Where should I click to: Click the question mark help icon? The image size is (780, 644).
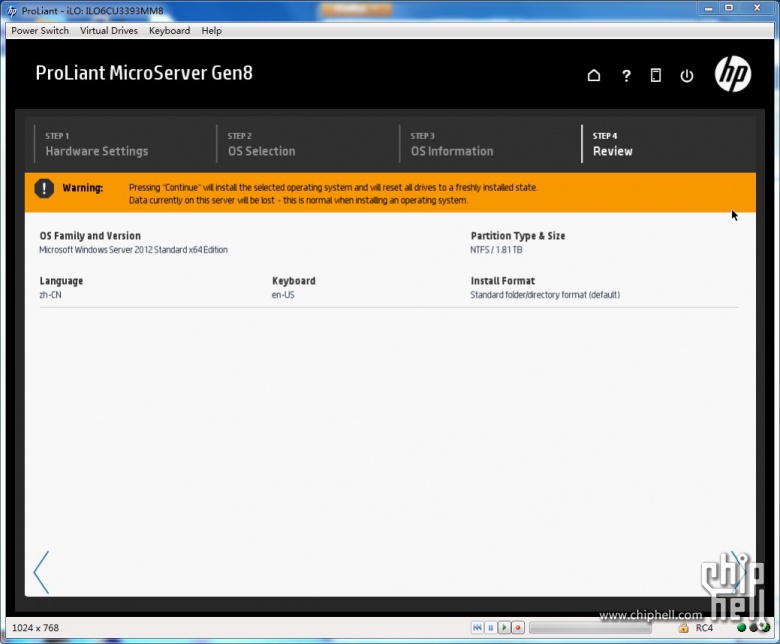pyautogui.click(x=626, y=76)
